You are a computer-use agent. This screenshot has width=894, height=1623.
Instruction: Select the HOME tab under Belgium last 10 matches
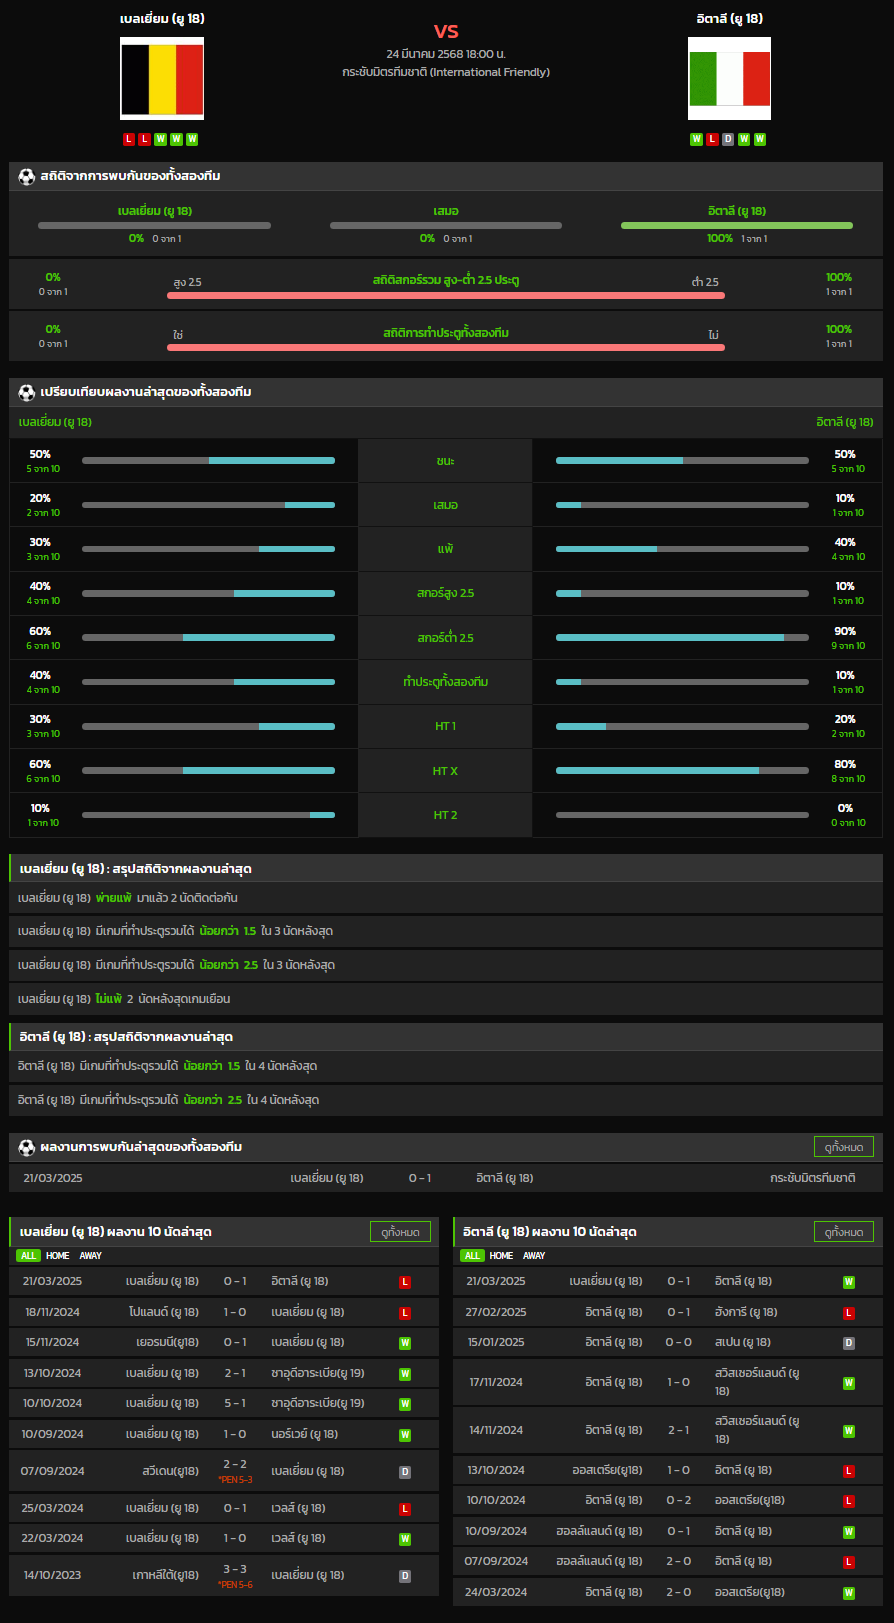(x=58, y=1256)
